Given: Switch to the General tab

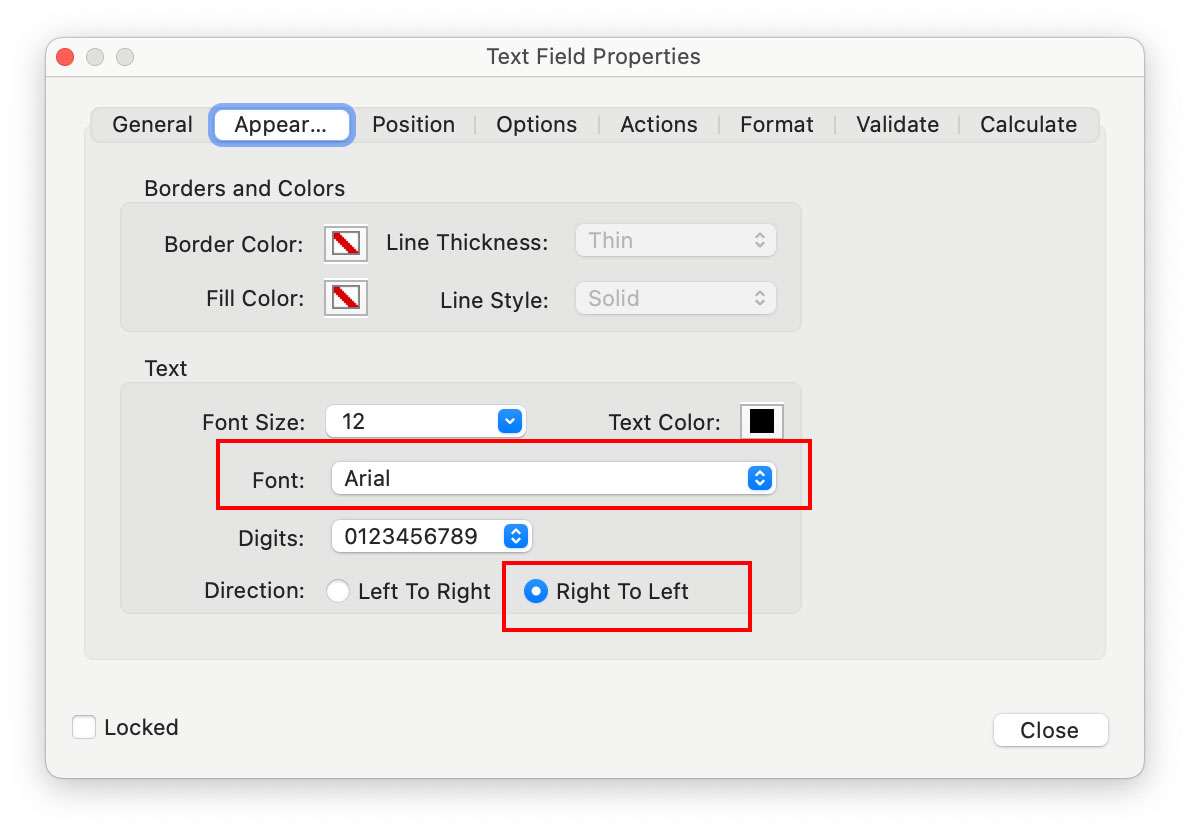Looking at the screenshot, I should coord(151,124).
